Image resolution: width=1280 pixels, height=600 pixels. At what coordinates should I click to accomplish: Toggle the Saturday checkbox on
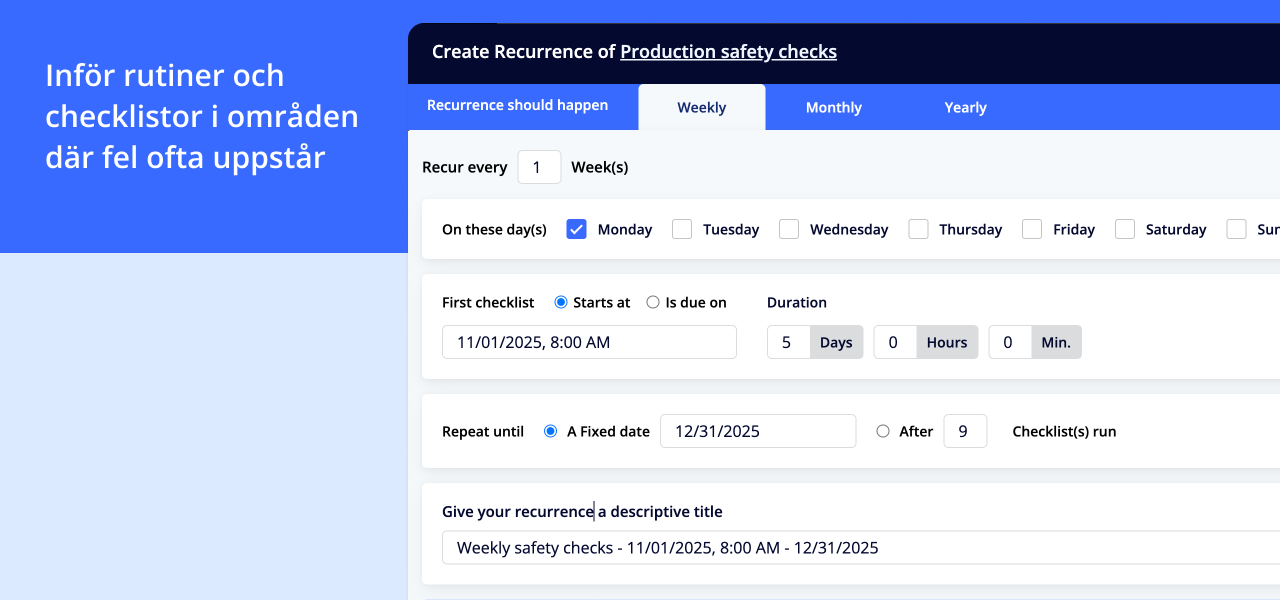pyautogui.click(x=1125, y=229)
